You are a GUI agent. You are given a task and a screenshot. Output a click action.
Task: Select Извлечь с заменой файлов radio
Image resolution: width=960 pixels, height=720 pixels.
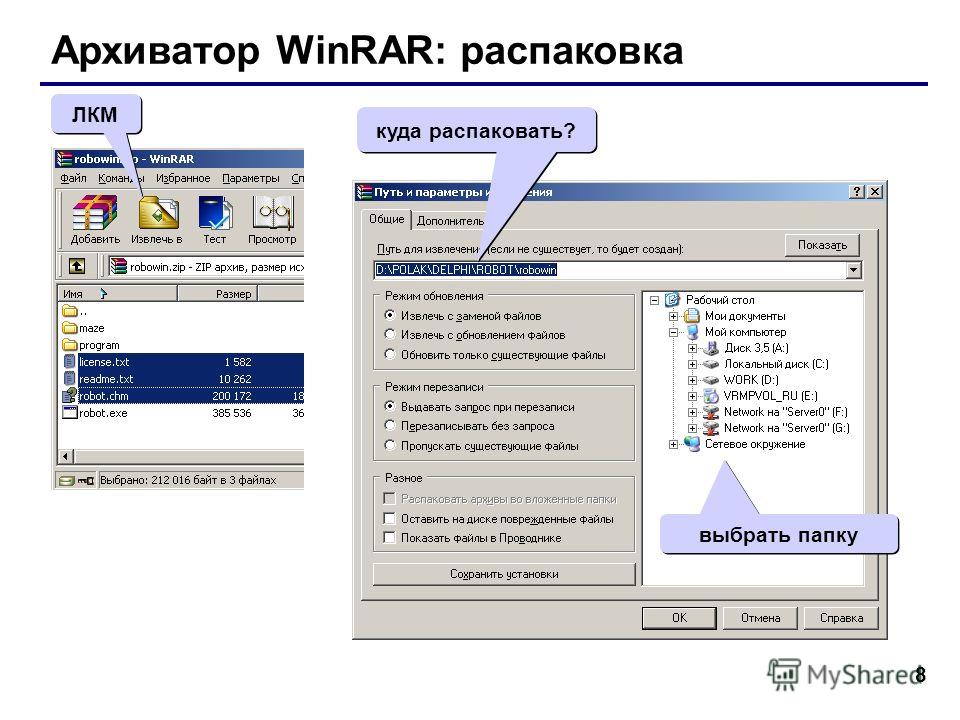coord(389,315)
